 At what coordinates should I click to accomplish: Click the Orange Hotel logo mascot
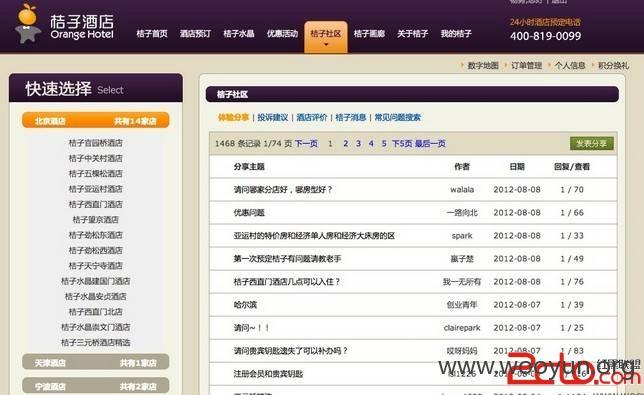click(x=28, y=23)
